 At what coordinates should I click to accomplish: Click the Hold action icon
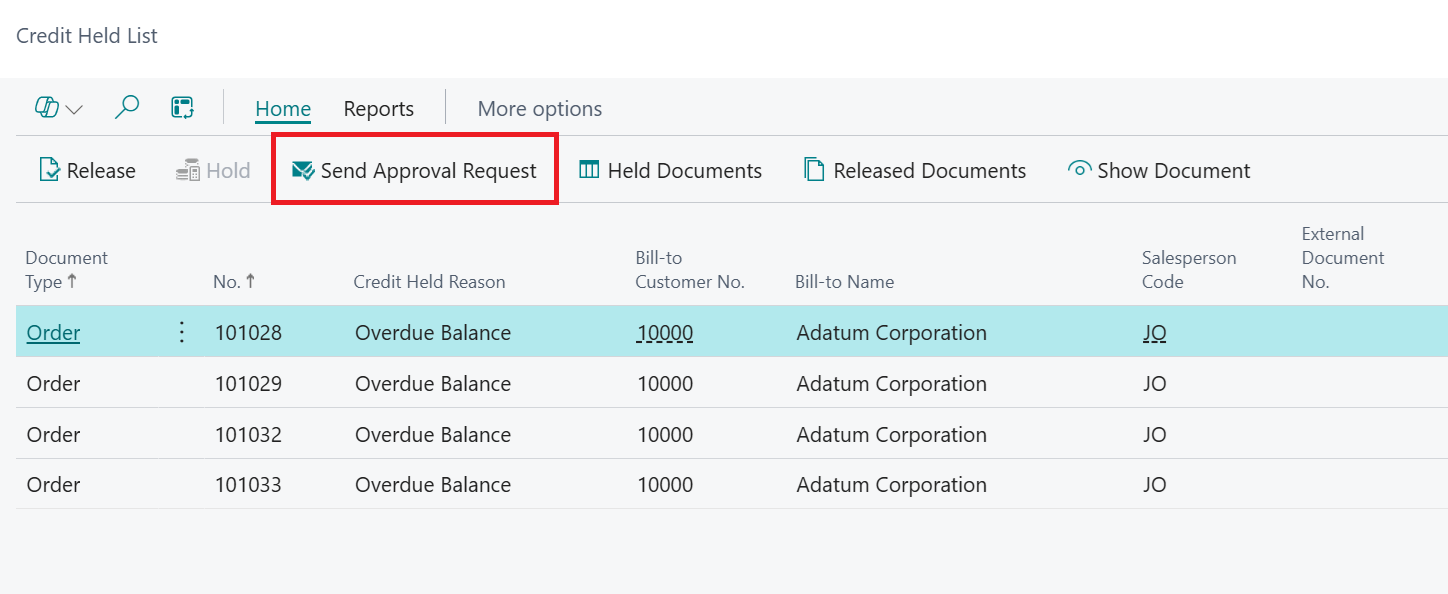187,170
